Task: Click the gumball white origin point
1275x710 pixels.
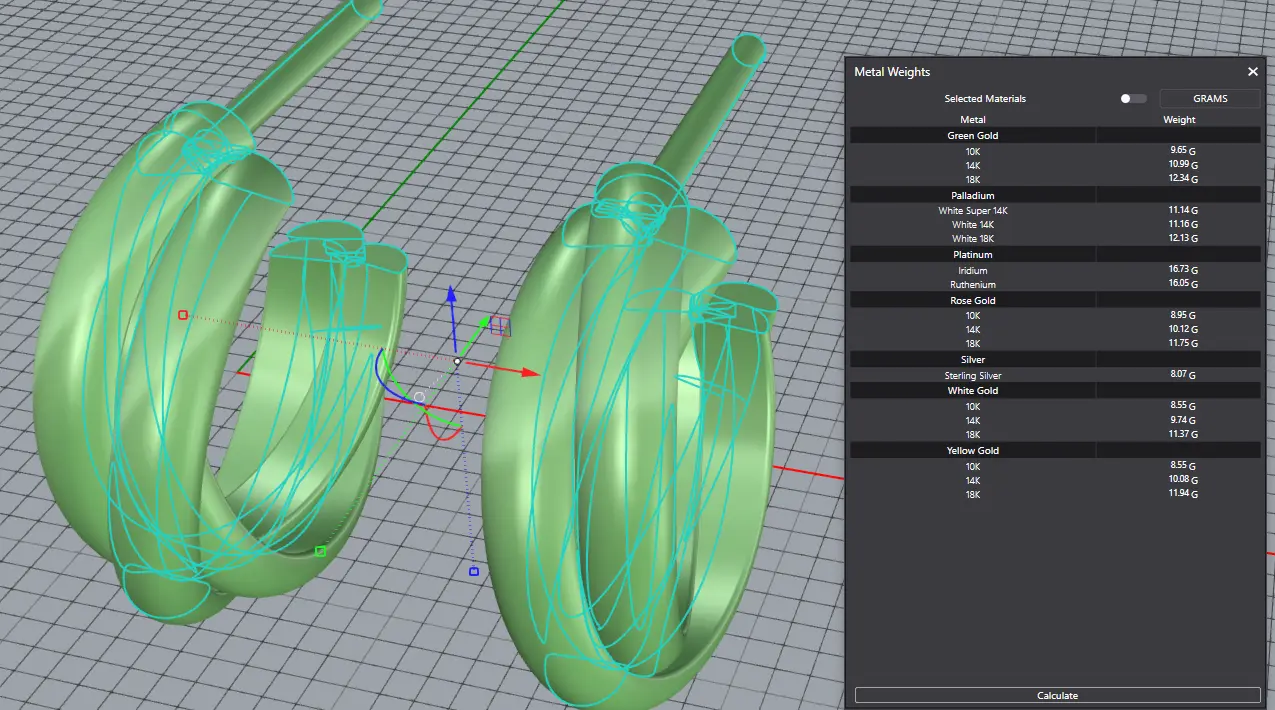Action: pos(457,361)
